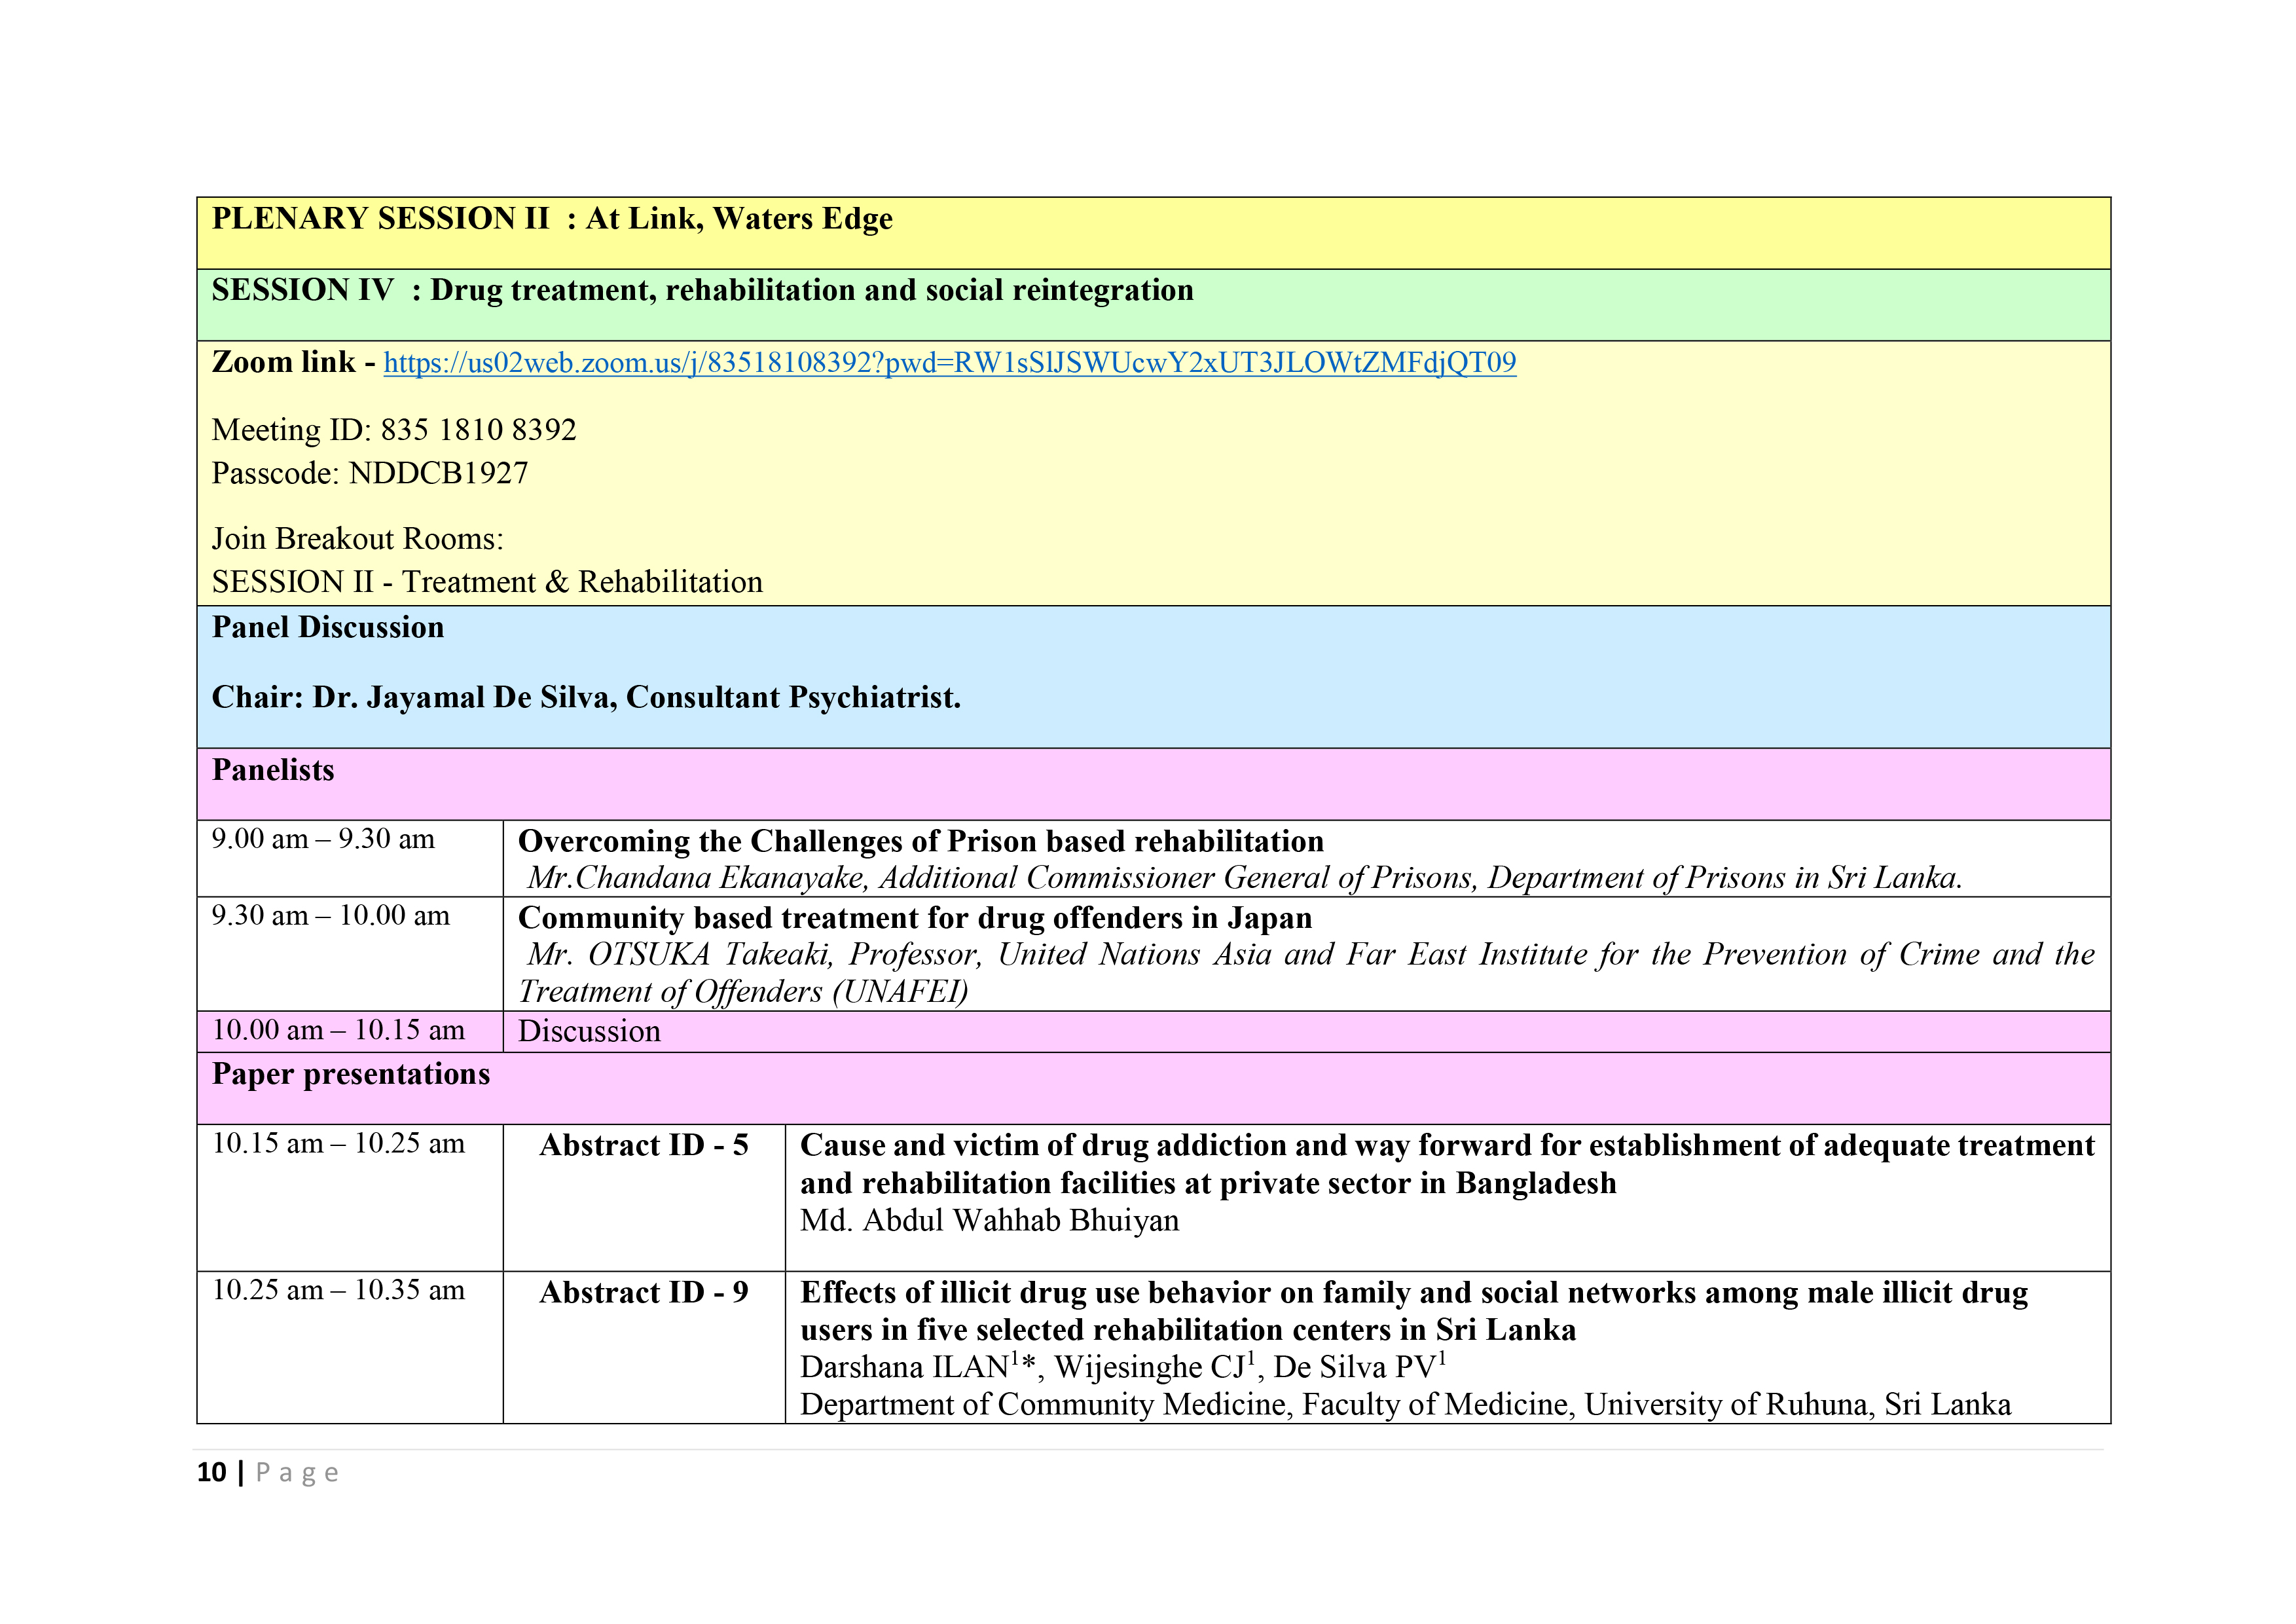2296x1624 pixels.
Task: Click the SESSION IV green header row
Action: 702,291
